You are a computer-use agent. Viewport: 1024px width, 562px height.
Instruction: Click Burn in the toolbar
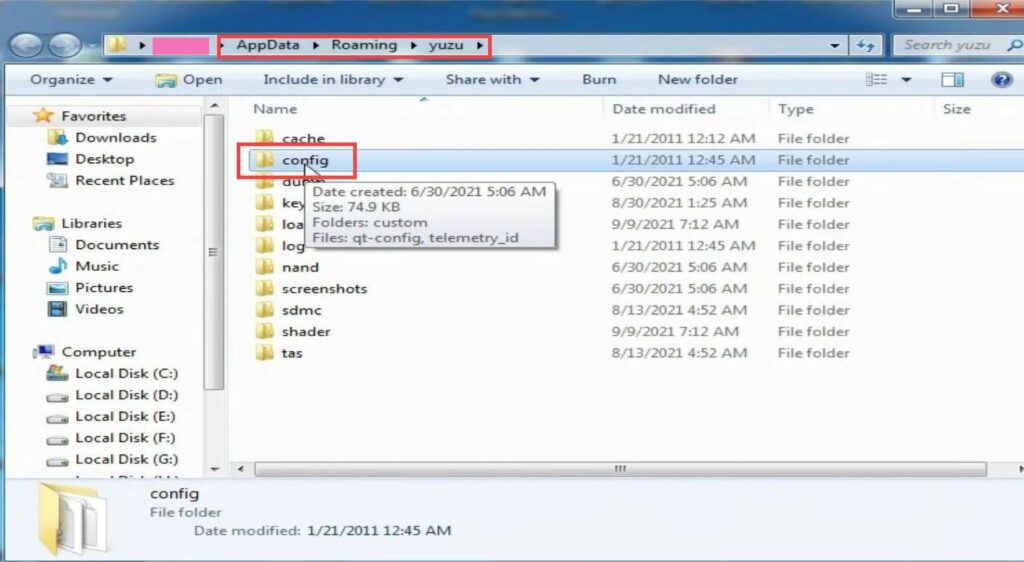pos(599,80)
